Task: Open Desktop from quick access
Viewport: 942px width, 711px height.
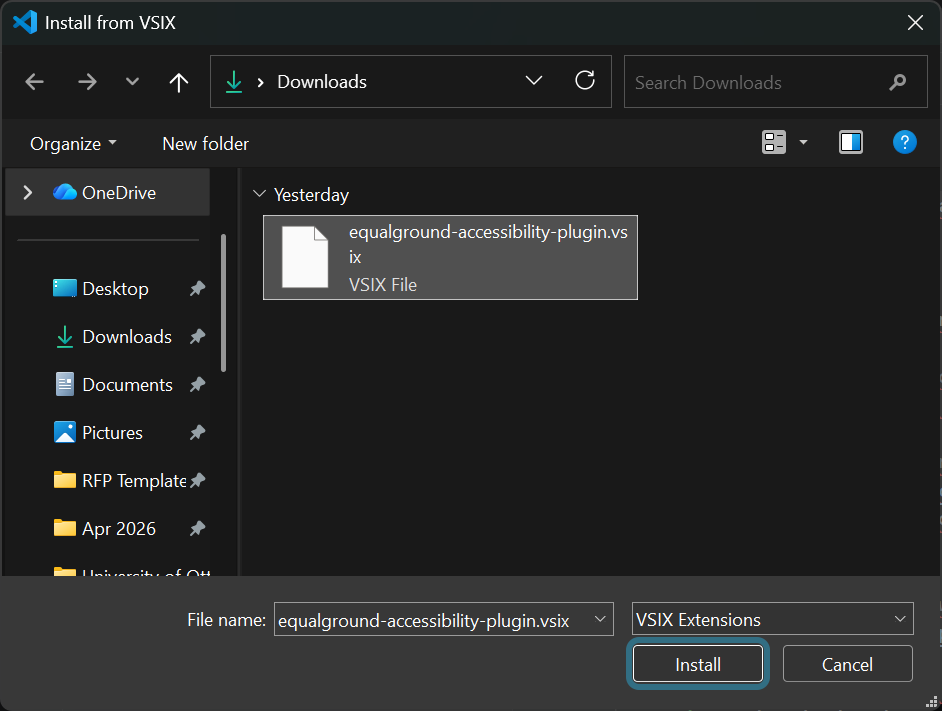Action: tap(115, 288)
